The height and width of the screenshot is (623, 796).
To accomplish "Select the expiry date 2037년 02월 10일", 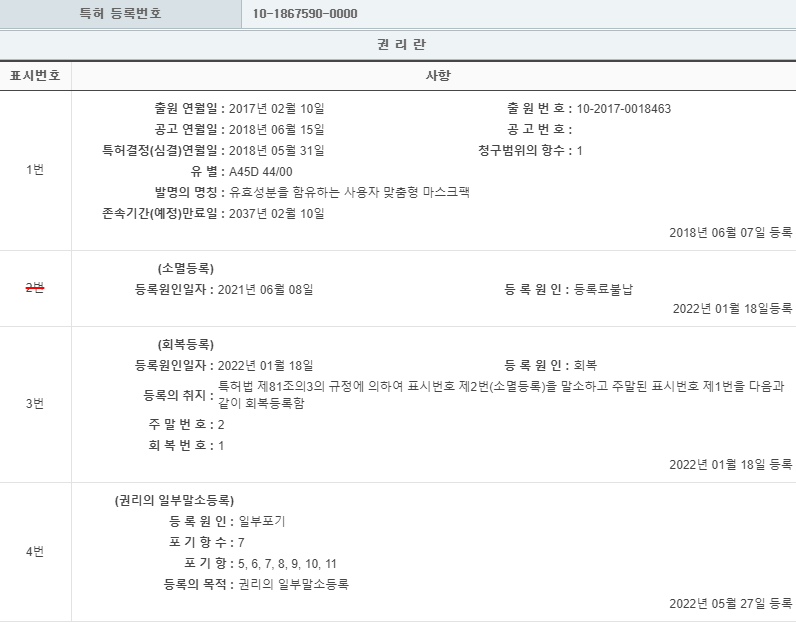I will 276,213.
